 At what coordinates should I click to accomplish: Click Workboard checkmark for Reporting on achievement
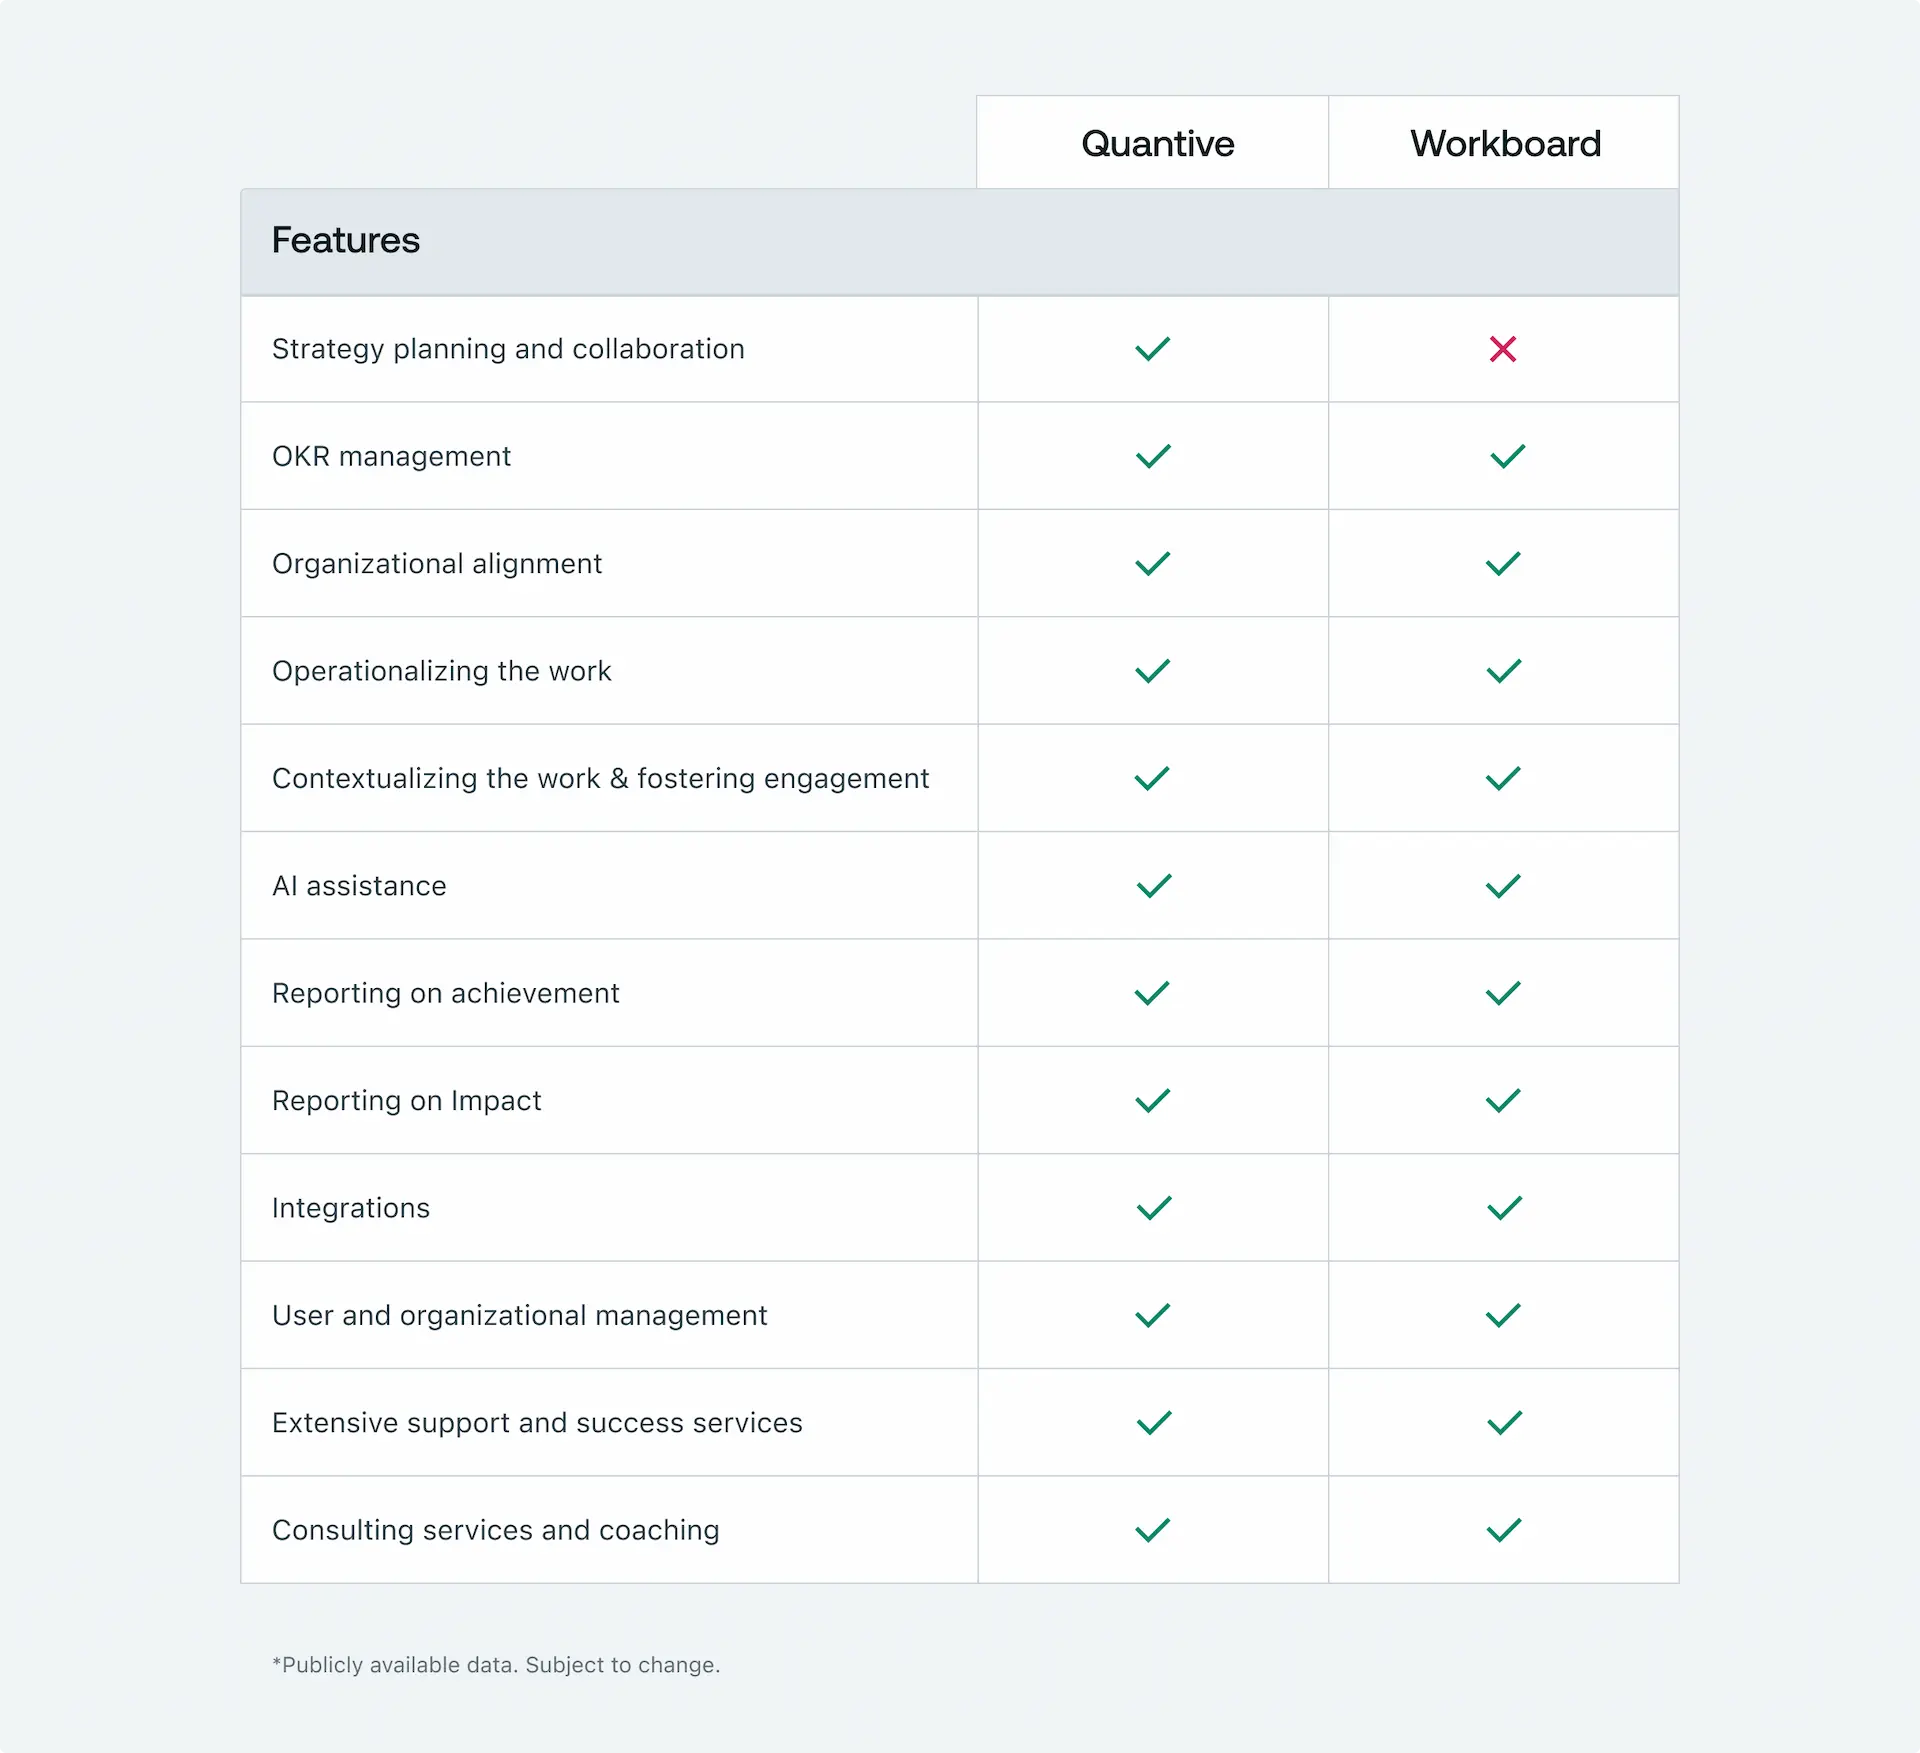pyautogui.click(x=1502, y=993)
